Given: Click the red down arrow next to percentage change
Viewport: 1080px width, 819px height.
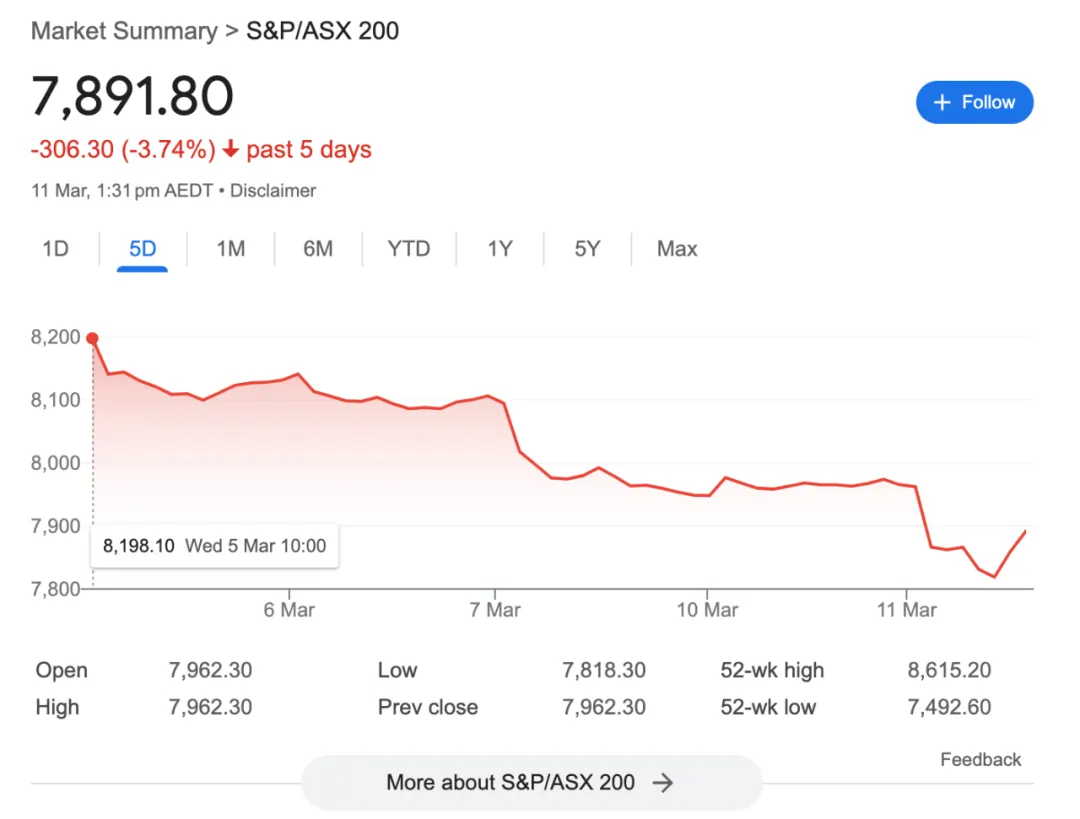Looking at the screenshot, I should point(231,149).
